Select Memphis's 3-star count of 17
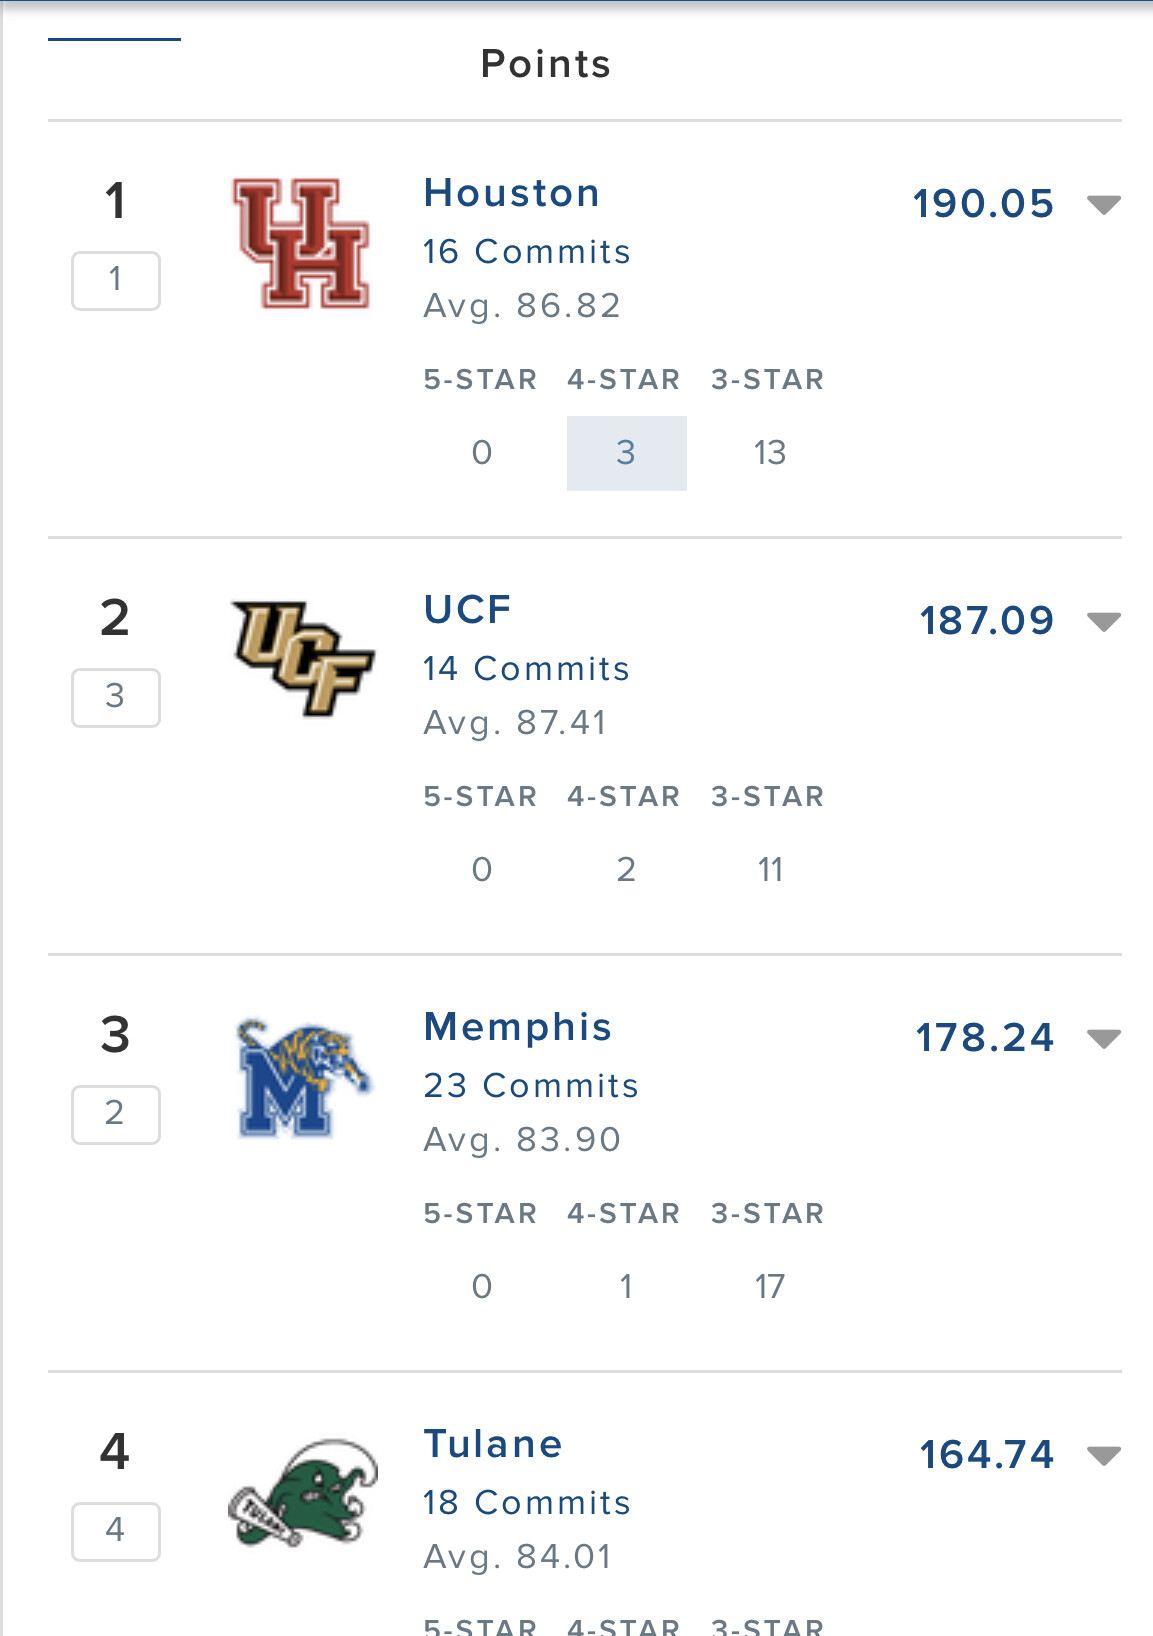Viewport: 1153px width, 1636px height. click(770, 1286)
